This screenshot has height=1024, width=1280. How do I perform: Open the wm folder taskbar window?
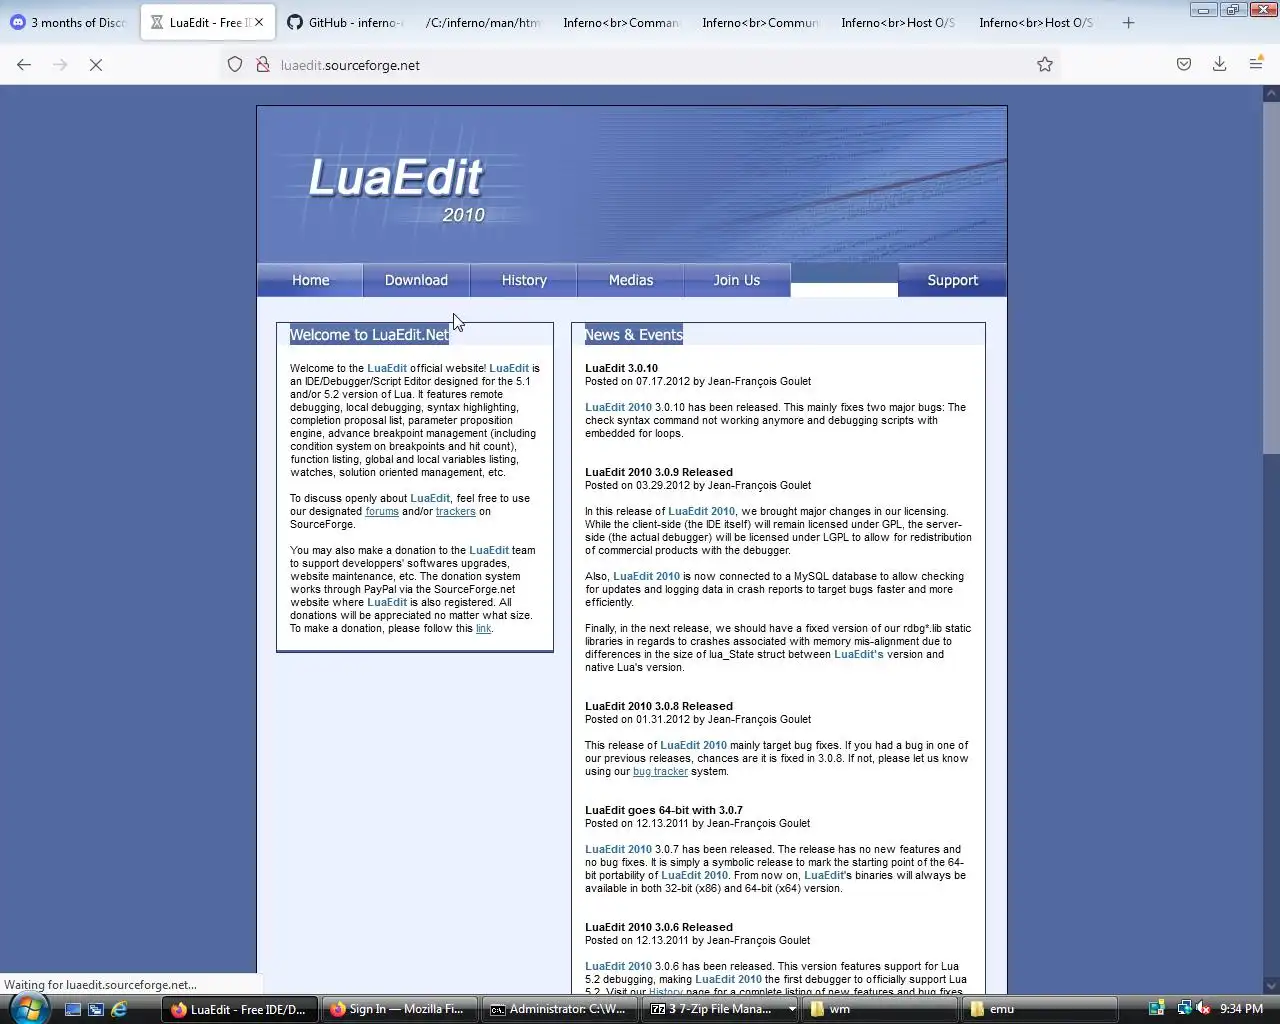pos(882,1009)
